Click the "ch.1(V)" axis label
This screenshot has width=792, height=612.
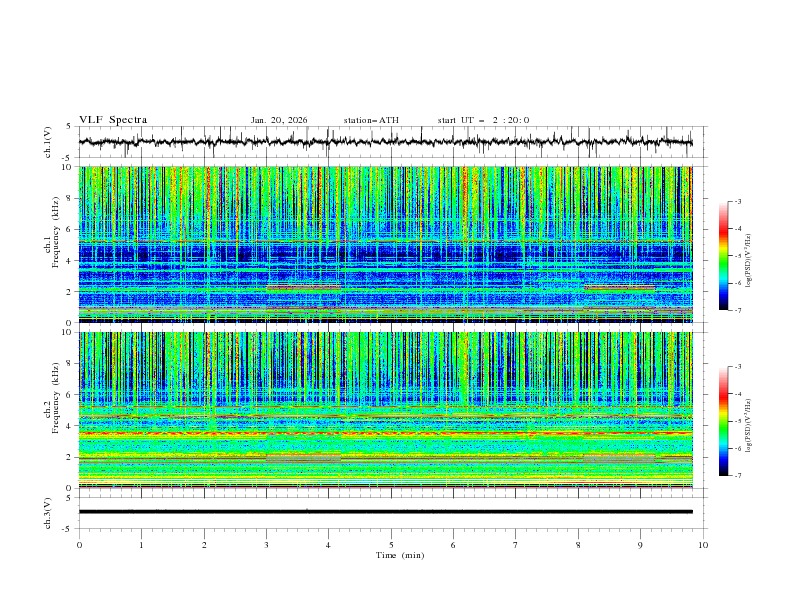(x=48, y=142)
